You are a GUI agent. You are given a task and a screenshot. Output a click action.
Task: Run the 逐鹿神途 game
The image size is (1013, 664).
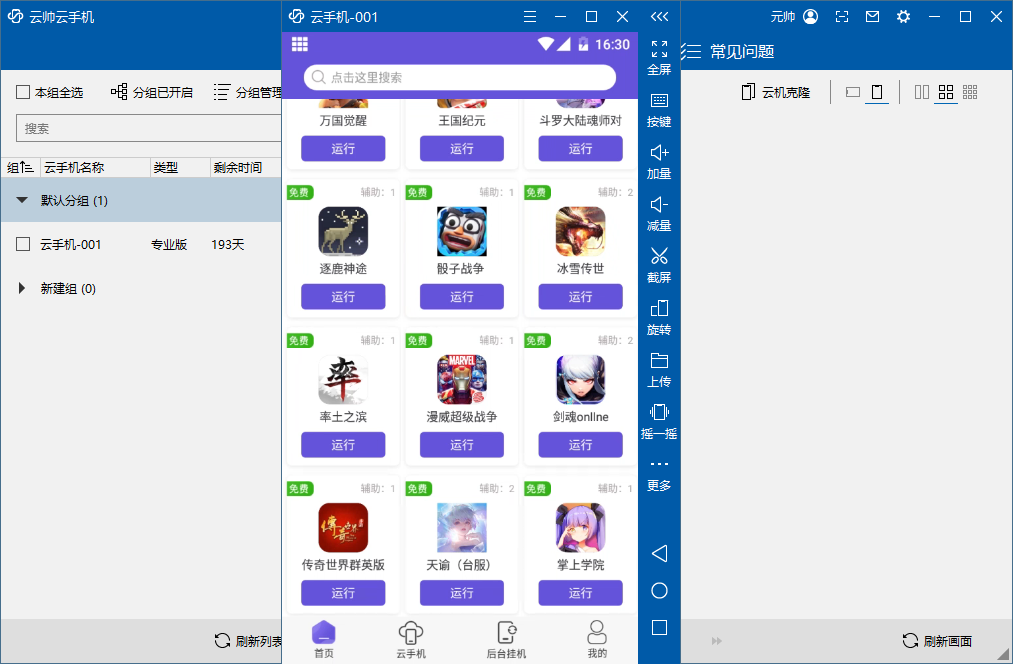(x=343, y=296)
